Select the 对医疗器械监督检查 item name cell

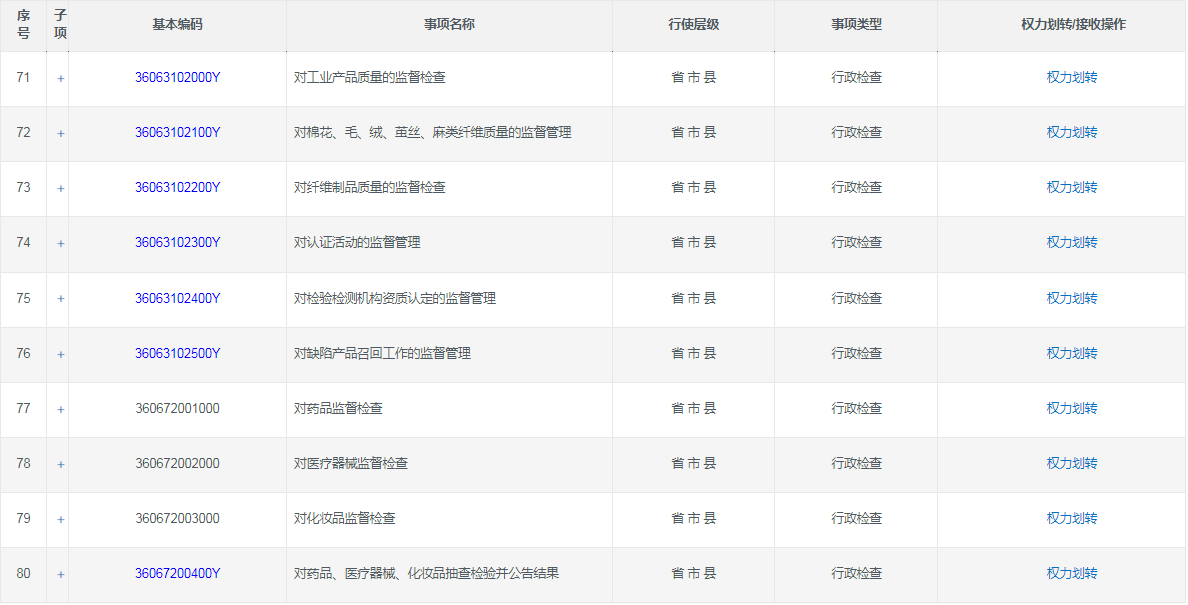click(351, 463)
